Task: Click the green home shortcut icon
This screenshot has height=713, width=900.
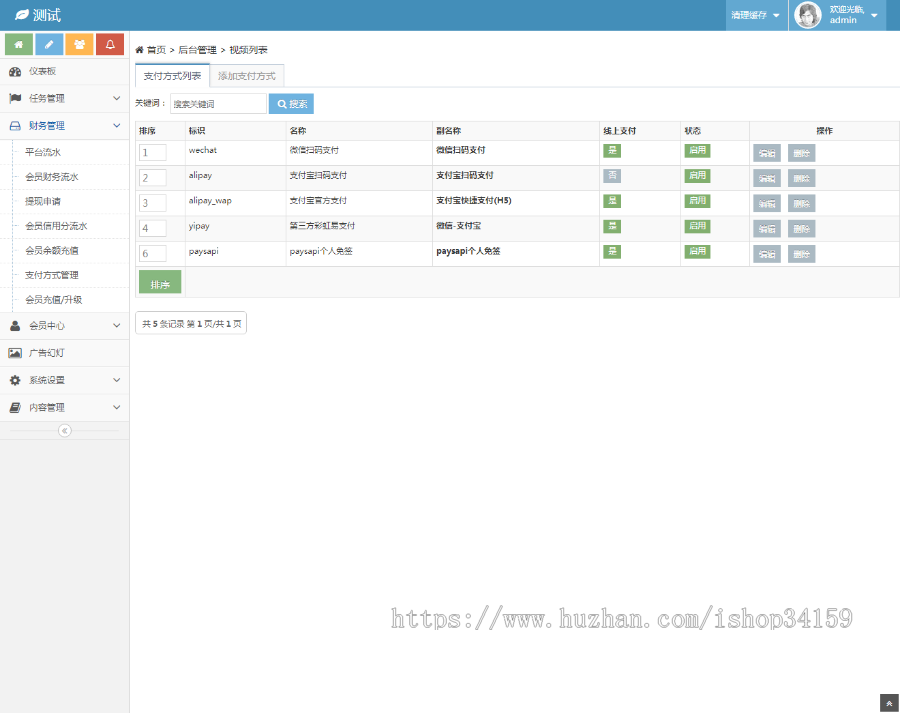Action: [19, 45]
